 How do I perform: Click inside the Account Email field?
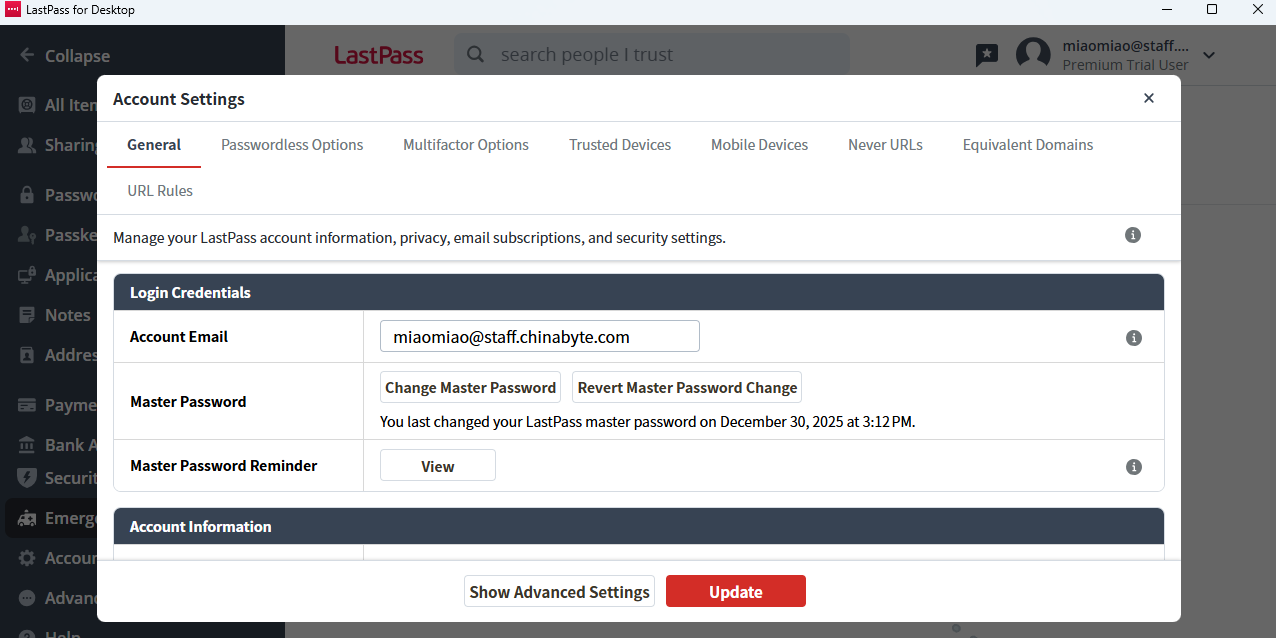[x=539, y=336]
